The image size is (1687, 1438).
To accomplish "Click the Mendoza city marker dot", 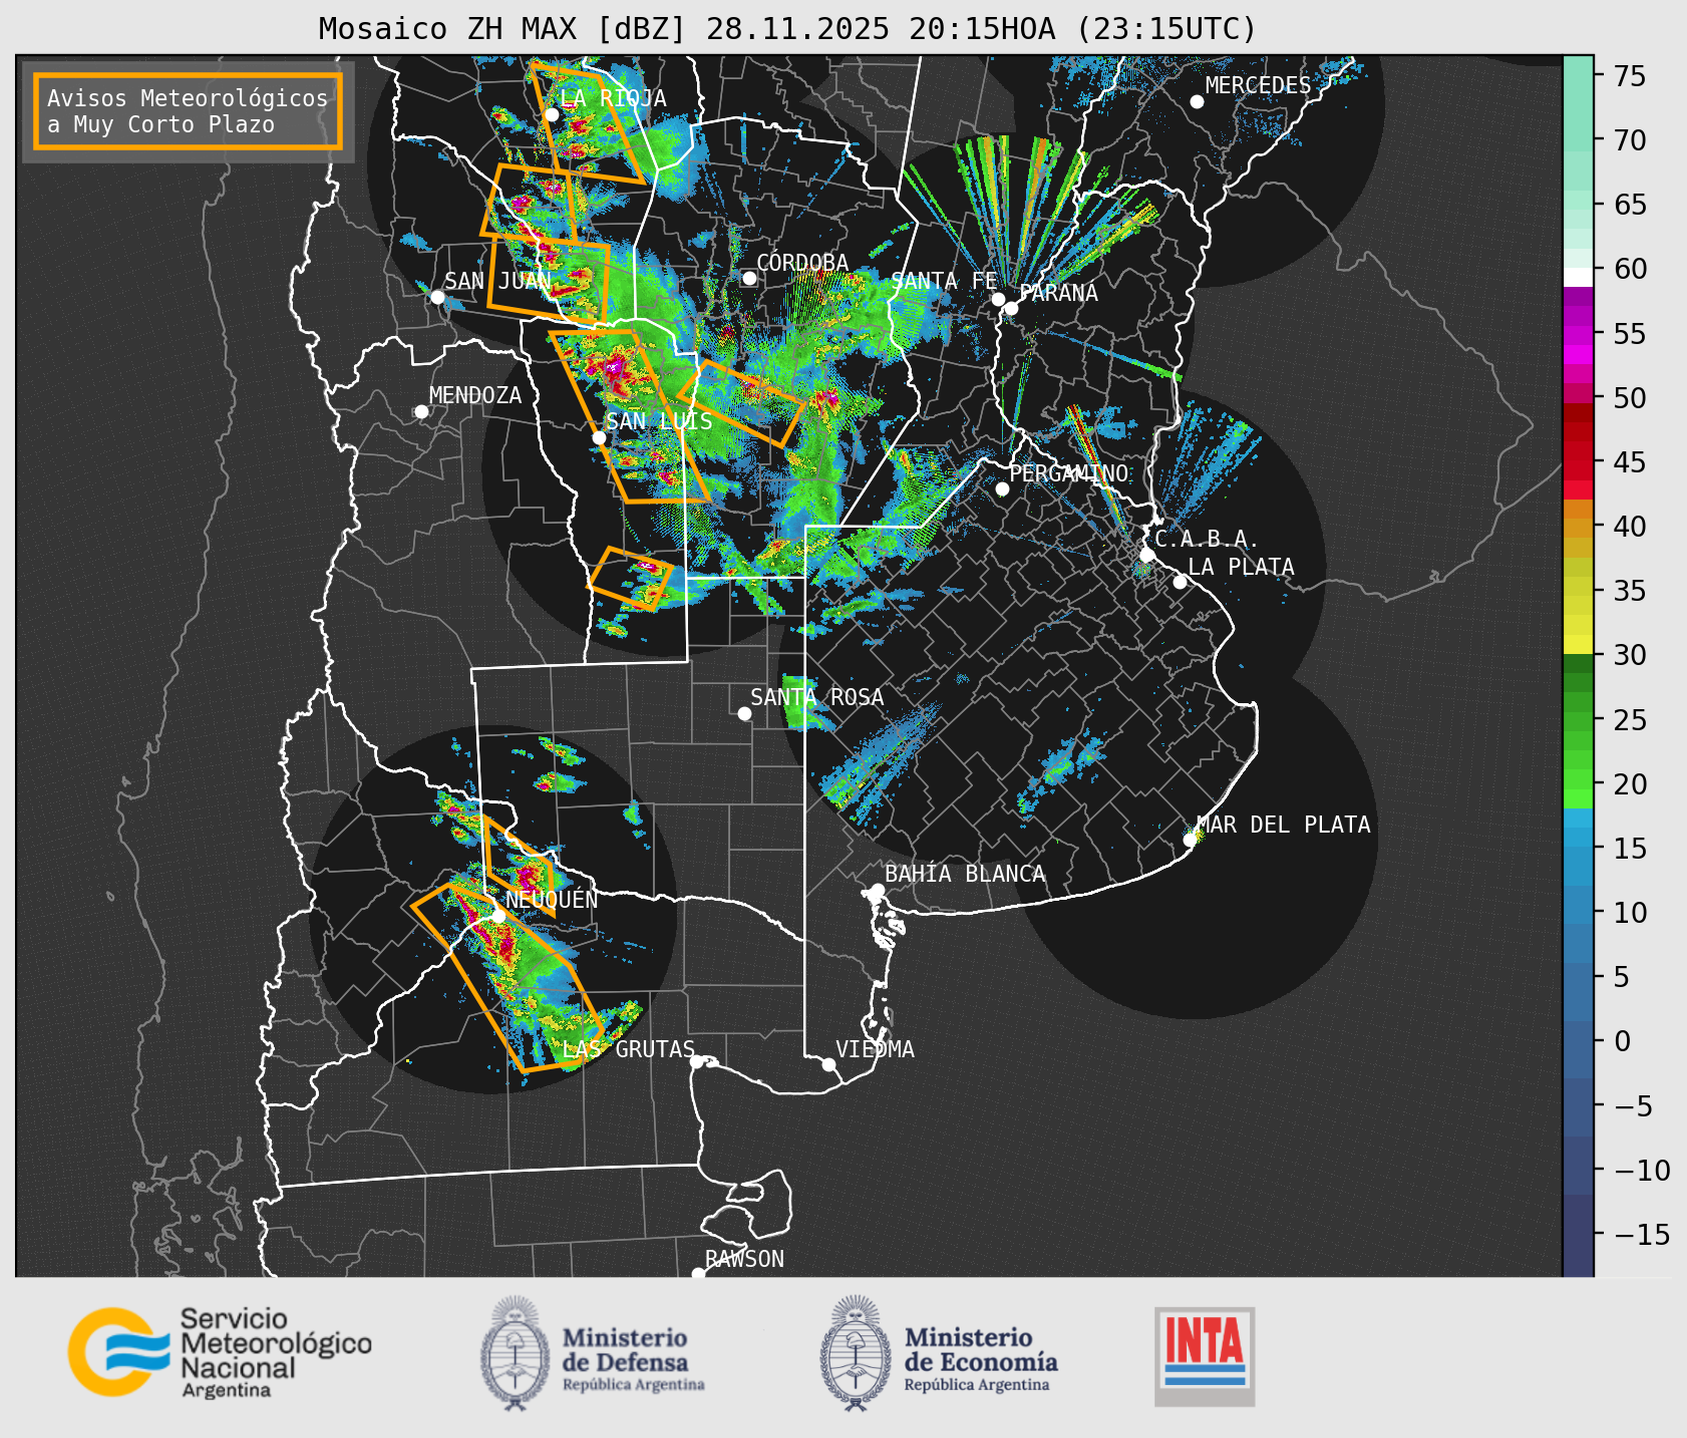I will tap(421, 412).
